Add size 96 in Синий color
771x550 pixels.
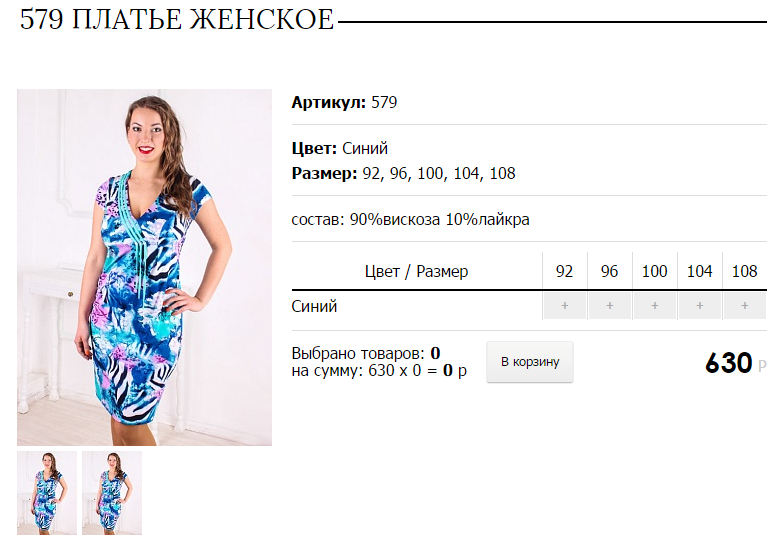pyautogui.click(x=610, y=306)
